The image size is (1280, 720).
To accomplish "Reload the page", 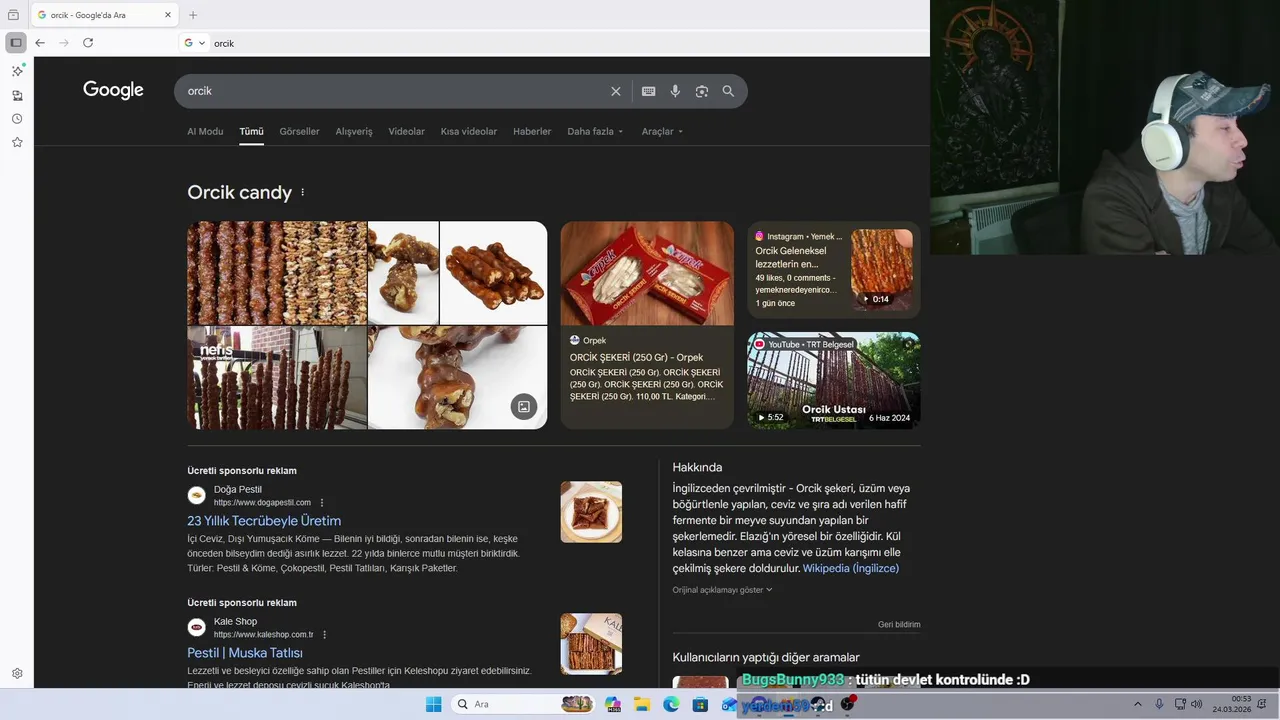I will [88, 43].
